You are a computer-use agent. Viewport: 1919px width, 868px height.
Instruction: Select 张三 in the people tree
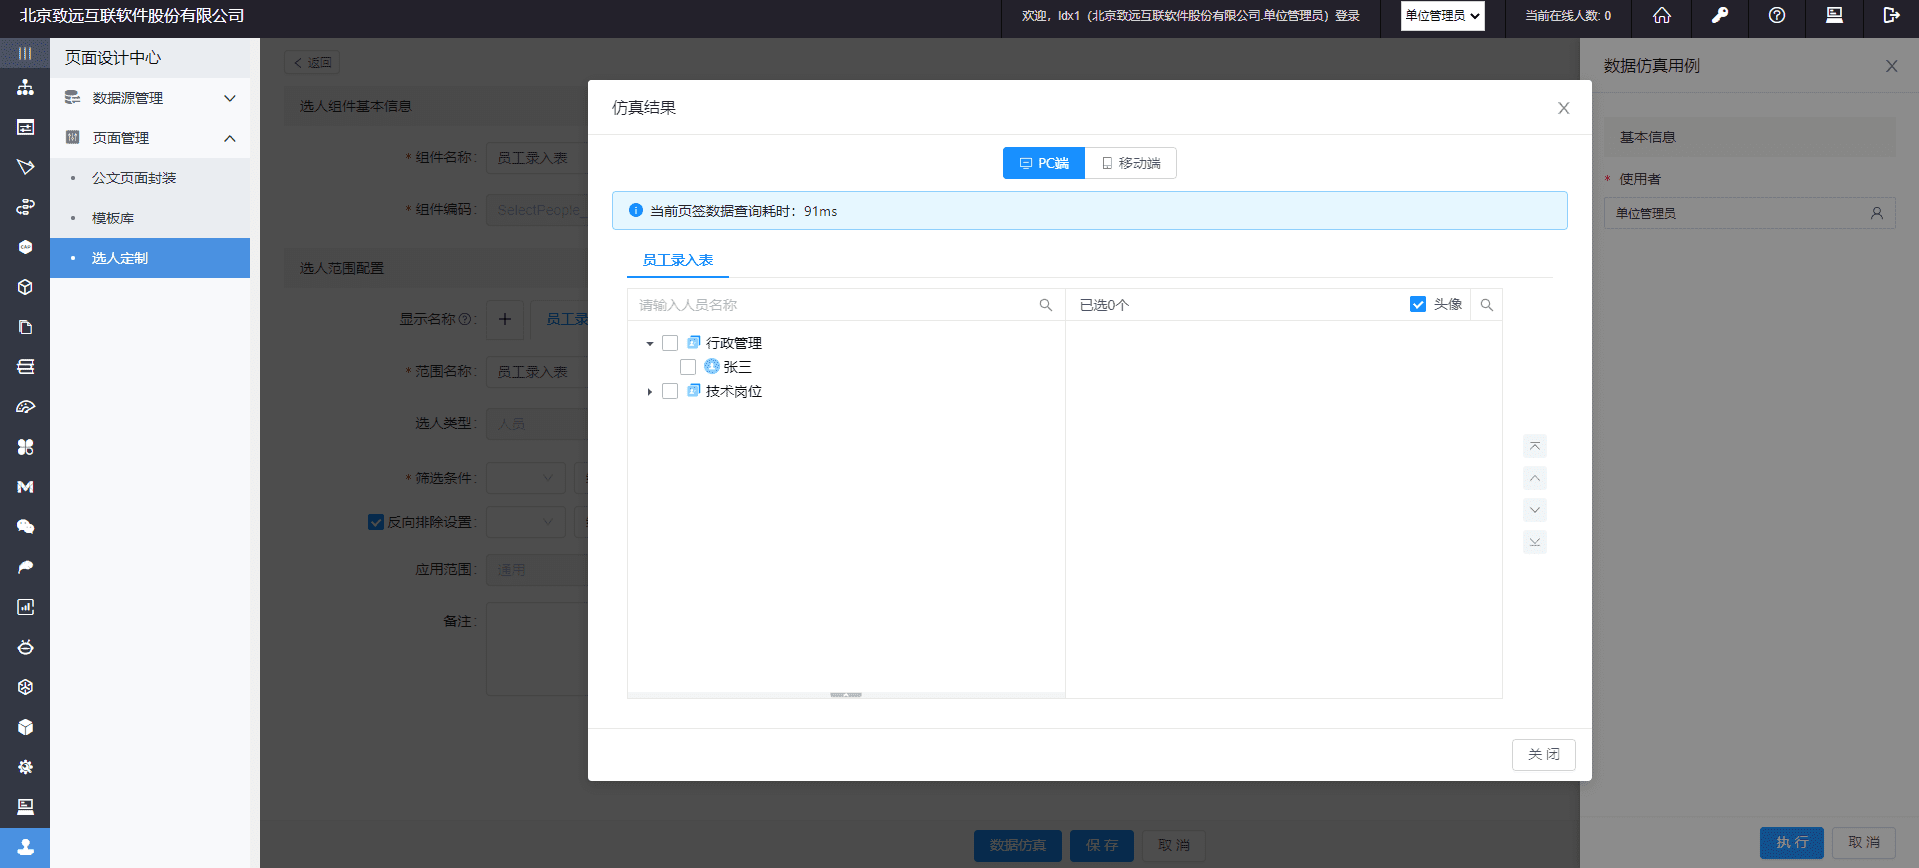click(x=737, y=367)
